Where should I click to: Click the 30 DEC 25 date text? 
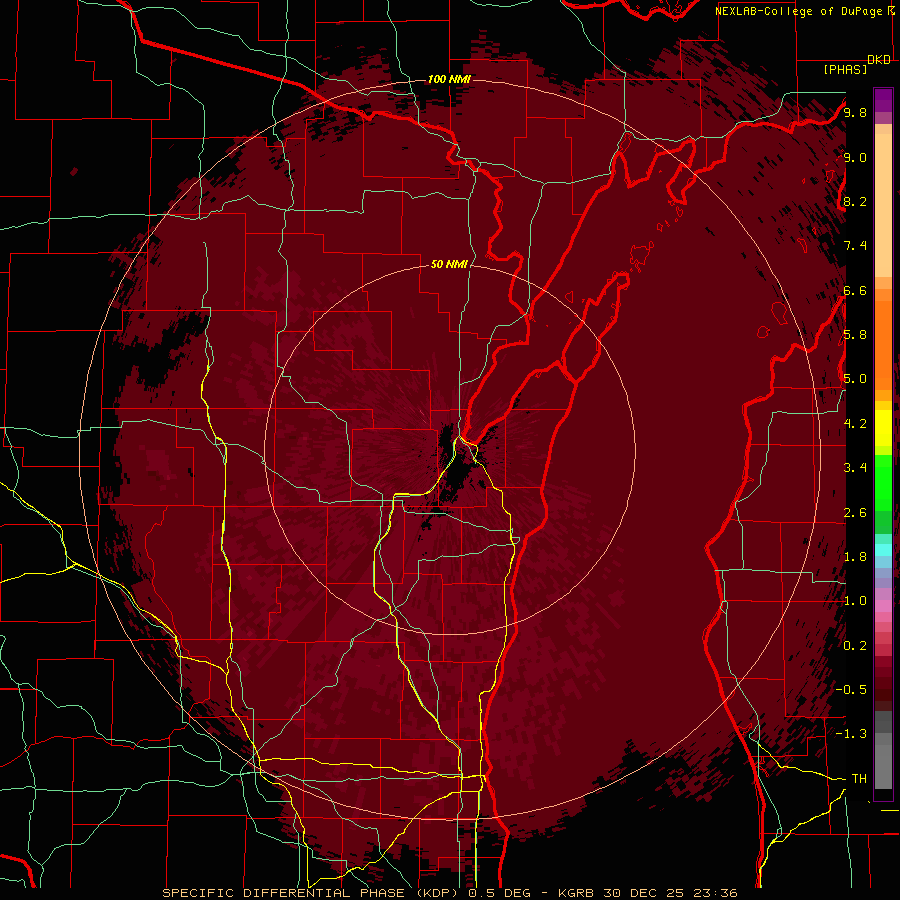pos(645,893)
